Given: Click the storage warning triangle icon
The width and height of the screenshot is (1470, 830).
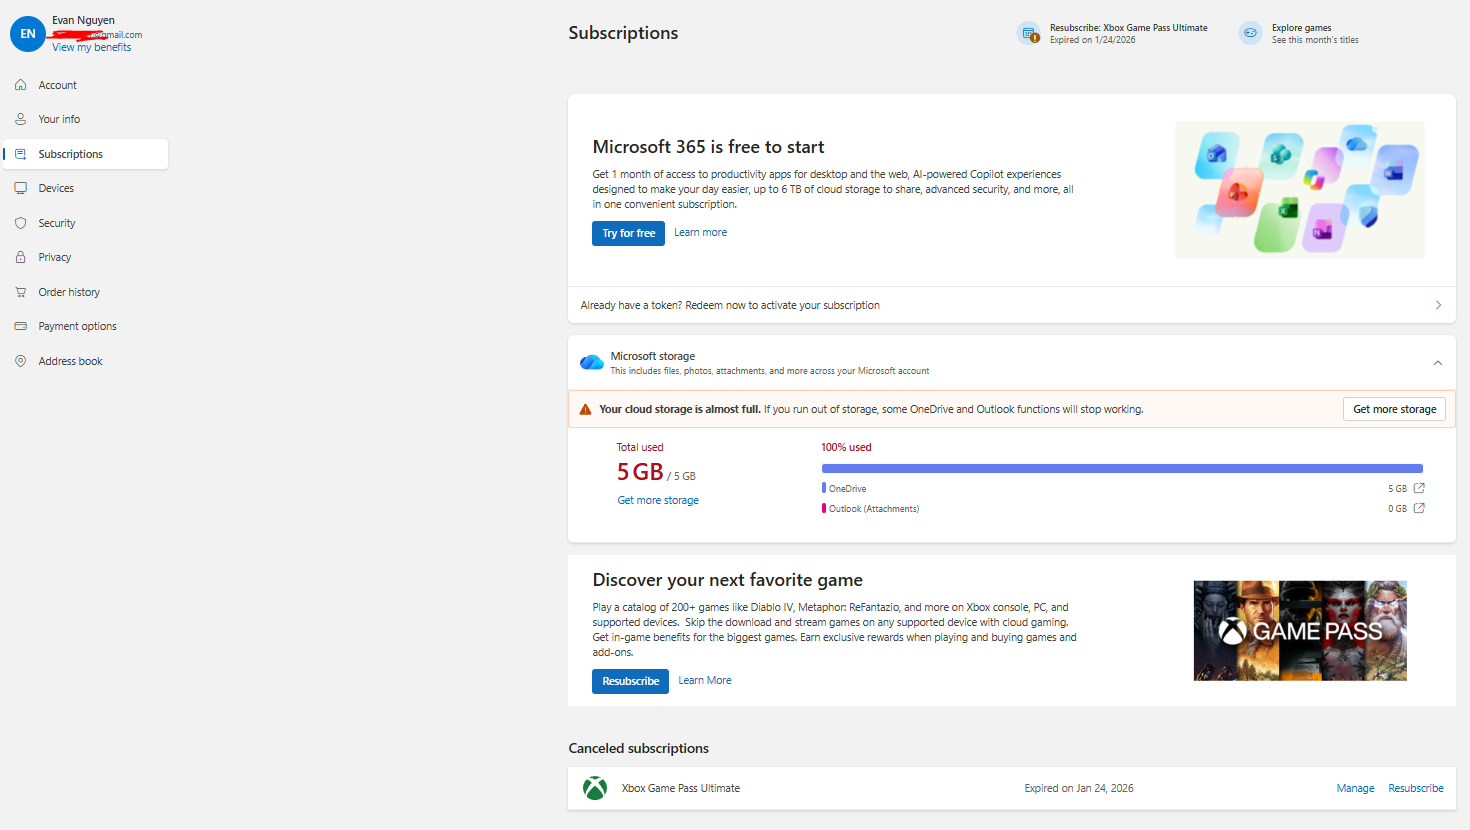Looking at the screenshot, I should 586,409.
